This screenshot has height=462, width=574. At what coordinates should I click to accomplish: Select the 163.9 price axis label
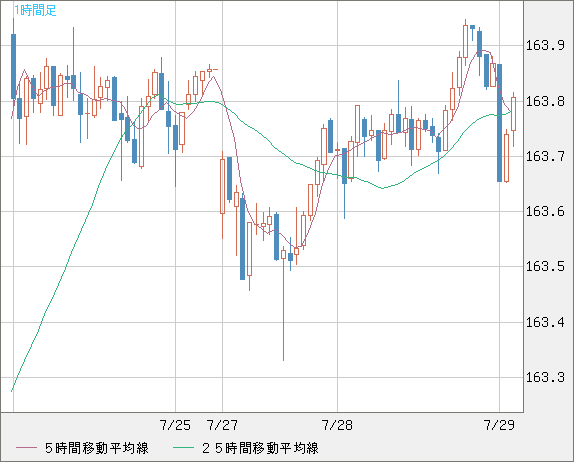tap(545, 46)
